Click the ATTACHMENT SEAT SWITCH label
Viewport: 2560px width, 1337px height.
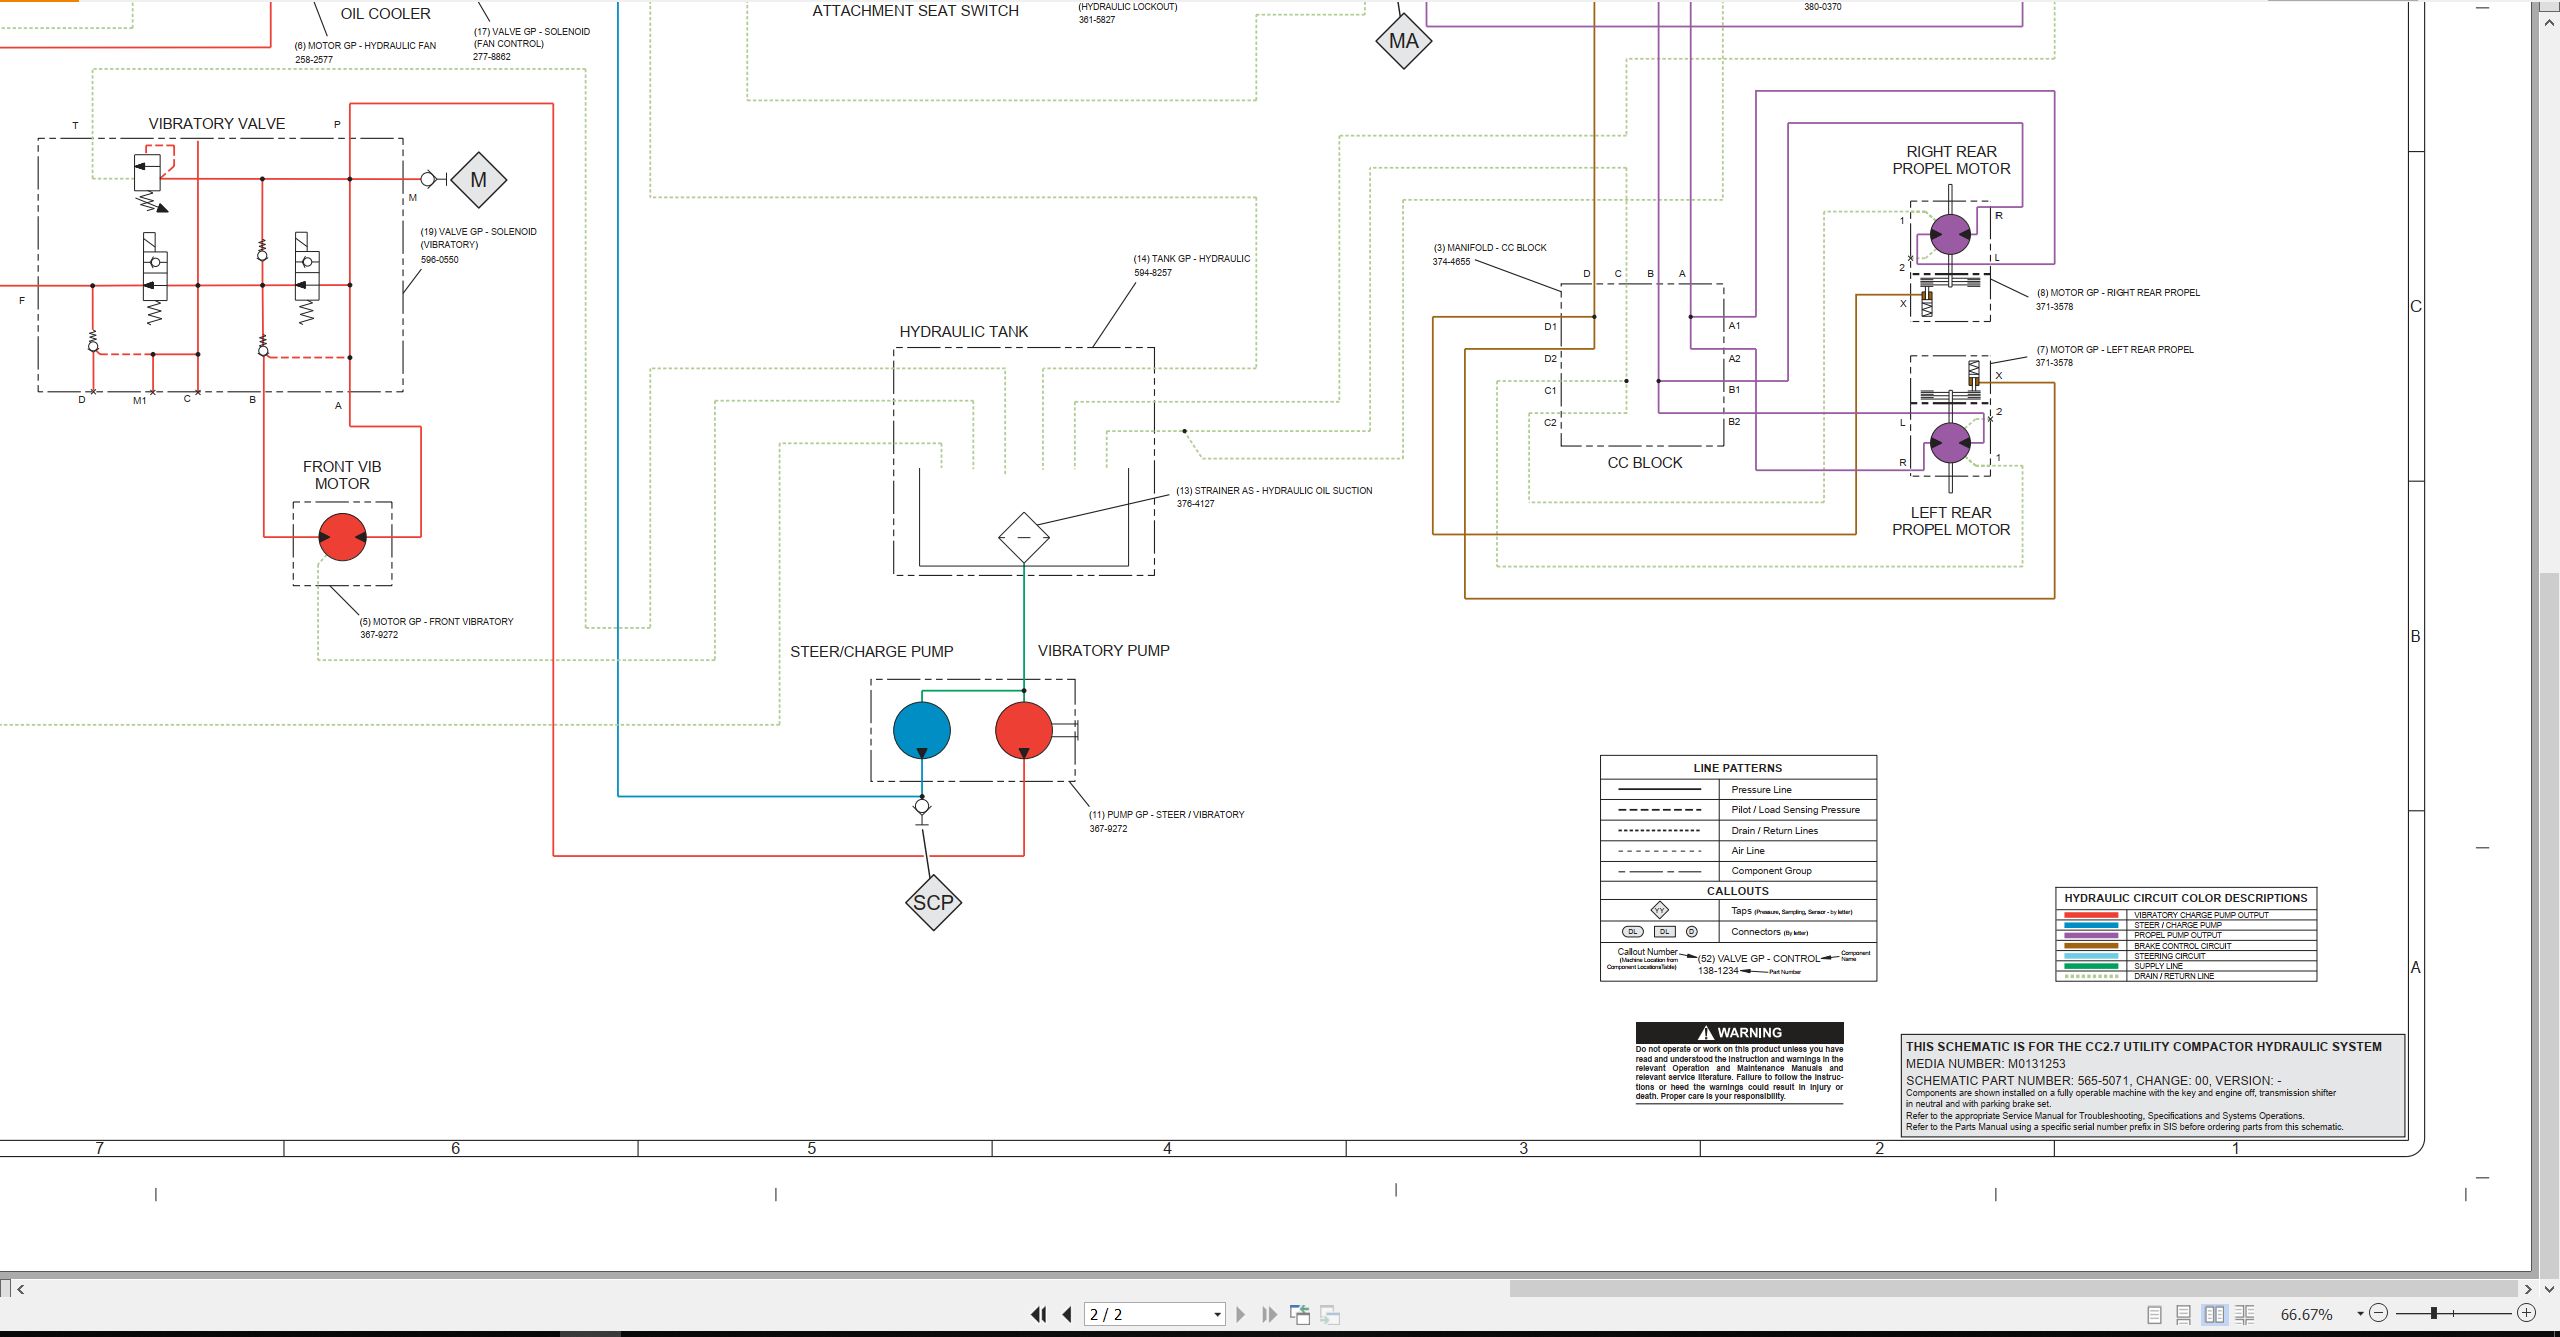(x=915, y=11)
